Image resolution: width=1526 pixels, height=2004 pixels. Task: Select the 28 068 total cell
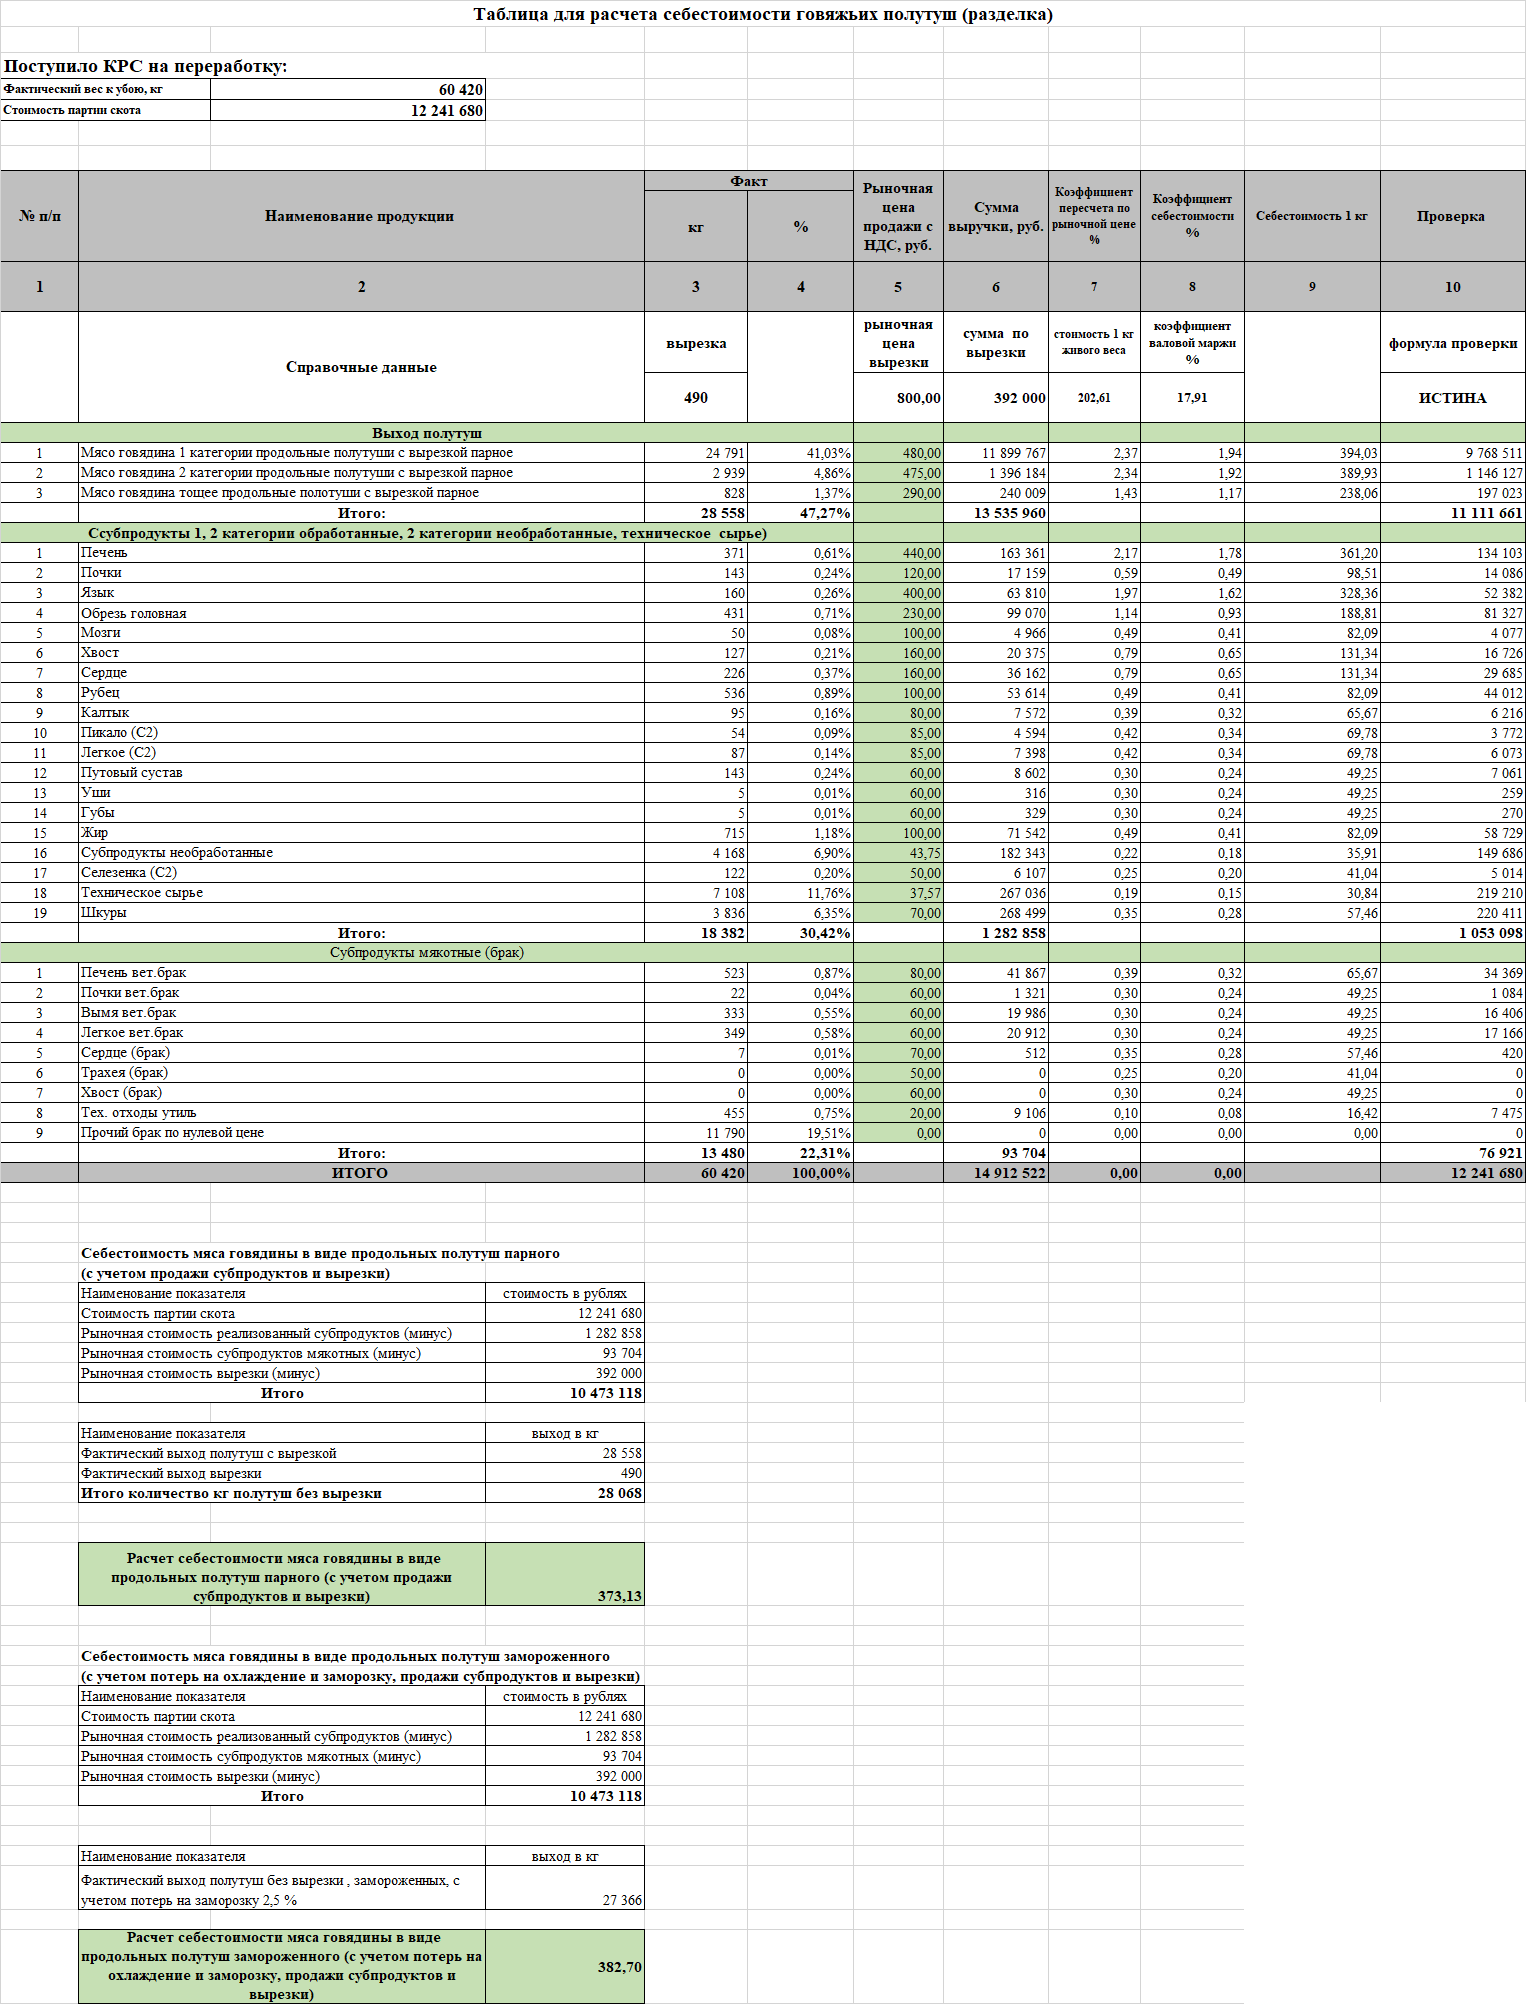point(565,1494)
